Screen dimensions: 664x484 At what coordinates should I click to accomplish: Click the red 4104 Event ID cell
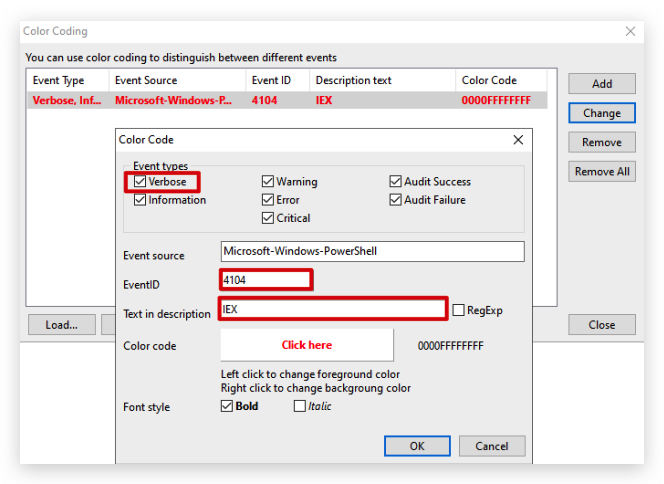pyautogui.click(x=264, y=100)
